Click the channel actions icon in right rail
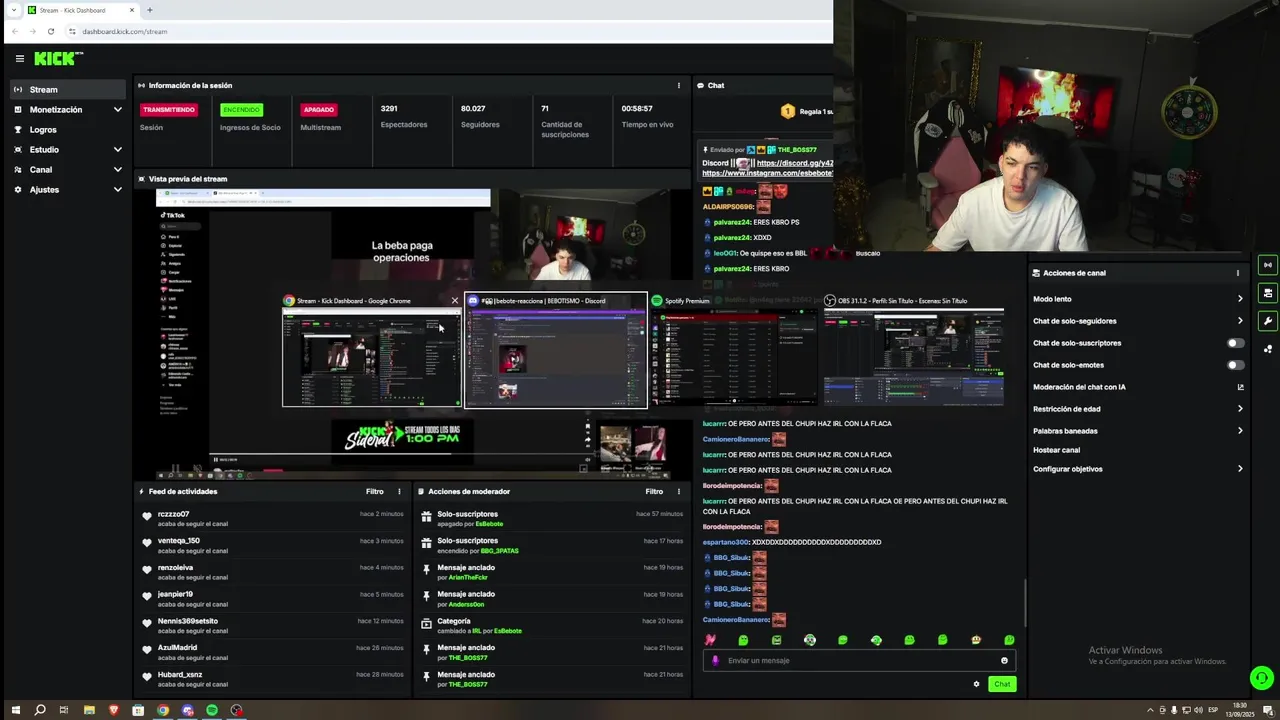 pyautogui.click(x=1268, y=293)
